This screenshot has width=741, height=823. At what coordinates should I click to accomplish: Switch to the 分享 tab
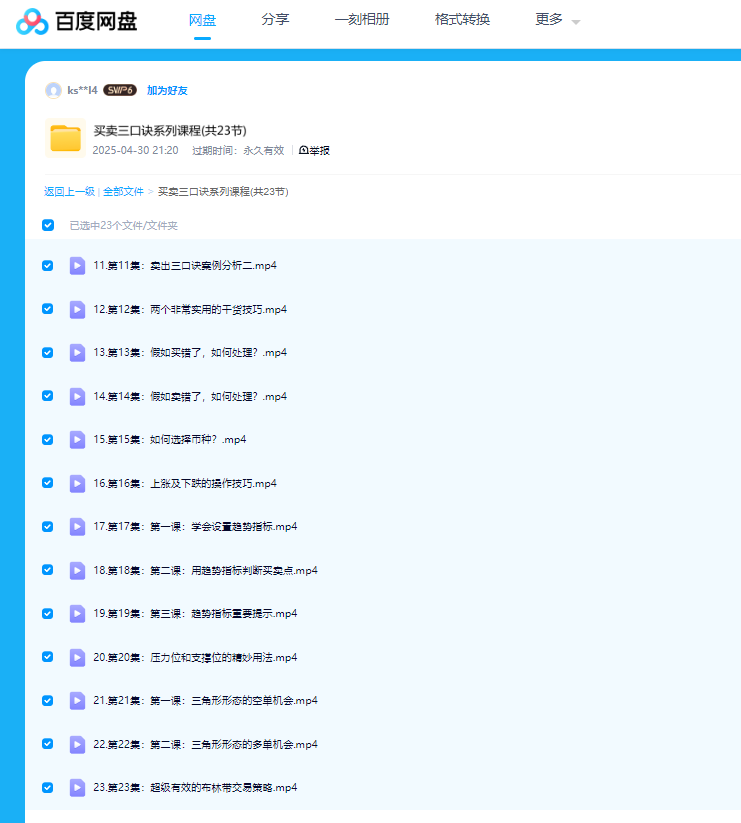pos(275,20)
